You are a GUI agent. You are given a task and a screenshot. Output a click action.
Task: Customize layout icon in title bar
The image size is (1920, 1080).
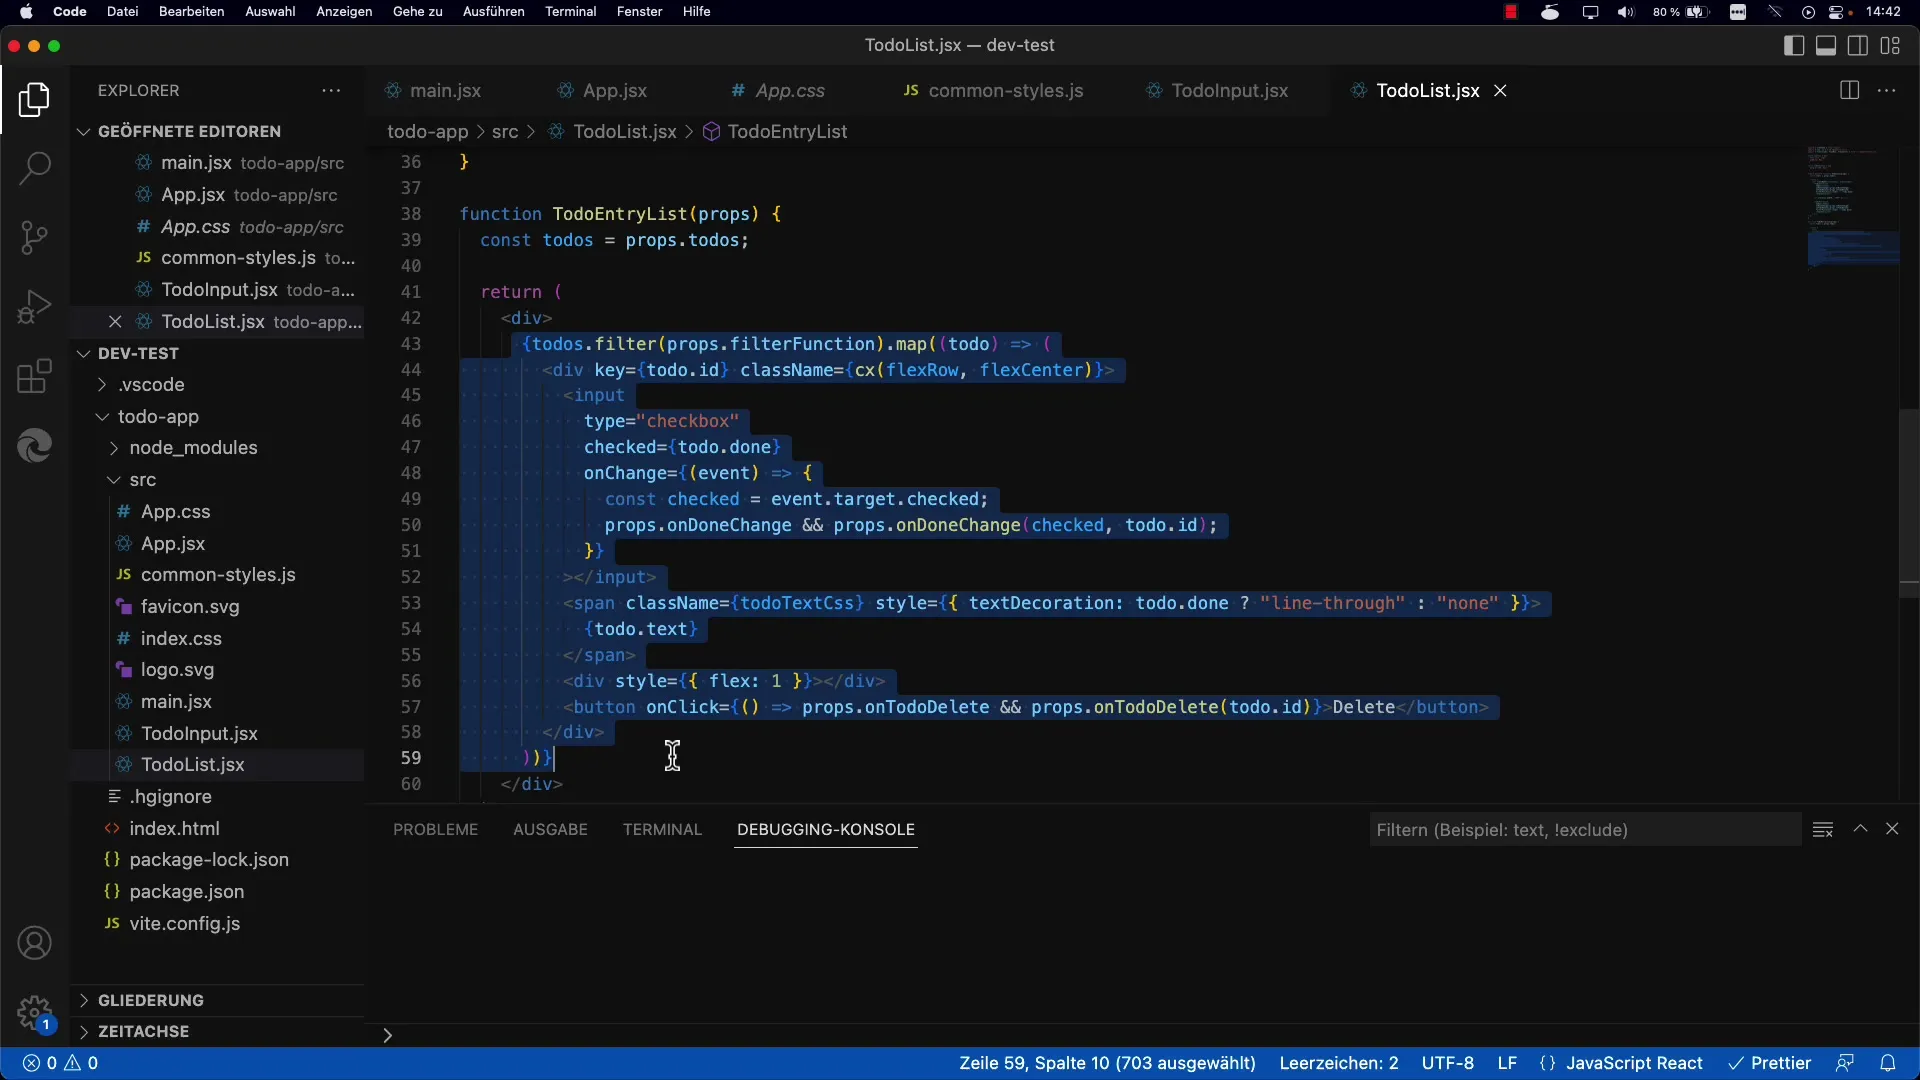pyautogui.click(x=1890, y=45)
